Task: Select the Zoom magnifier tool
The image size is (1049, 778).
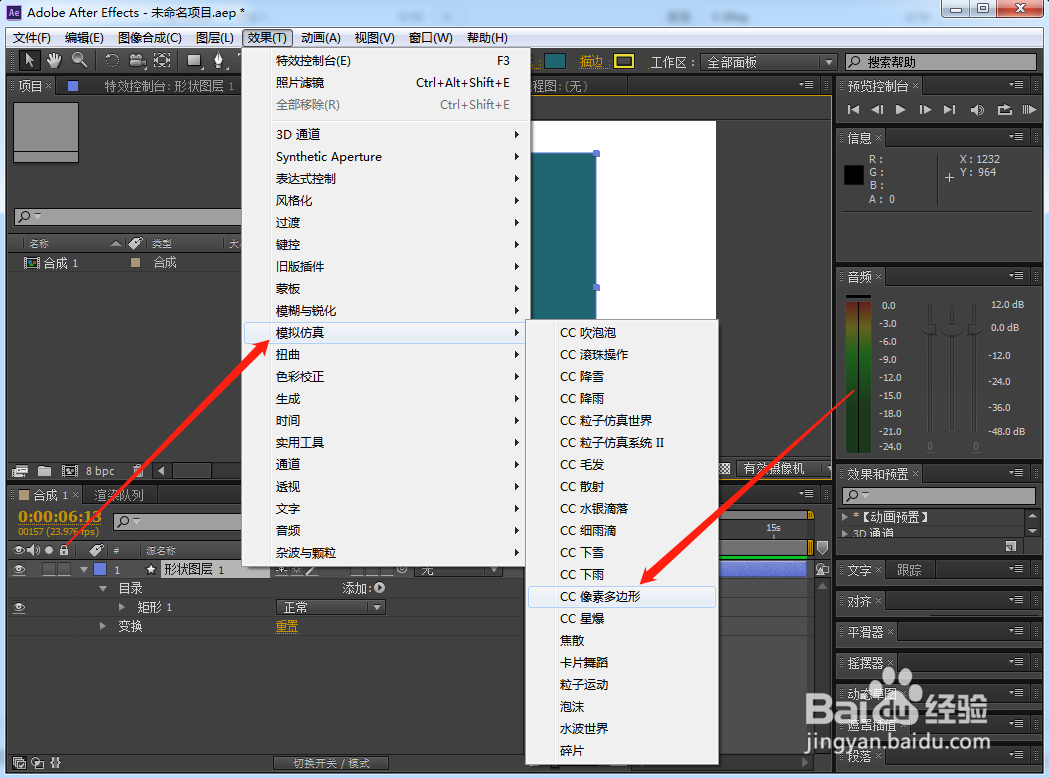Action: click(80, 61)
